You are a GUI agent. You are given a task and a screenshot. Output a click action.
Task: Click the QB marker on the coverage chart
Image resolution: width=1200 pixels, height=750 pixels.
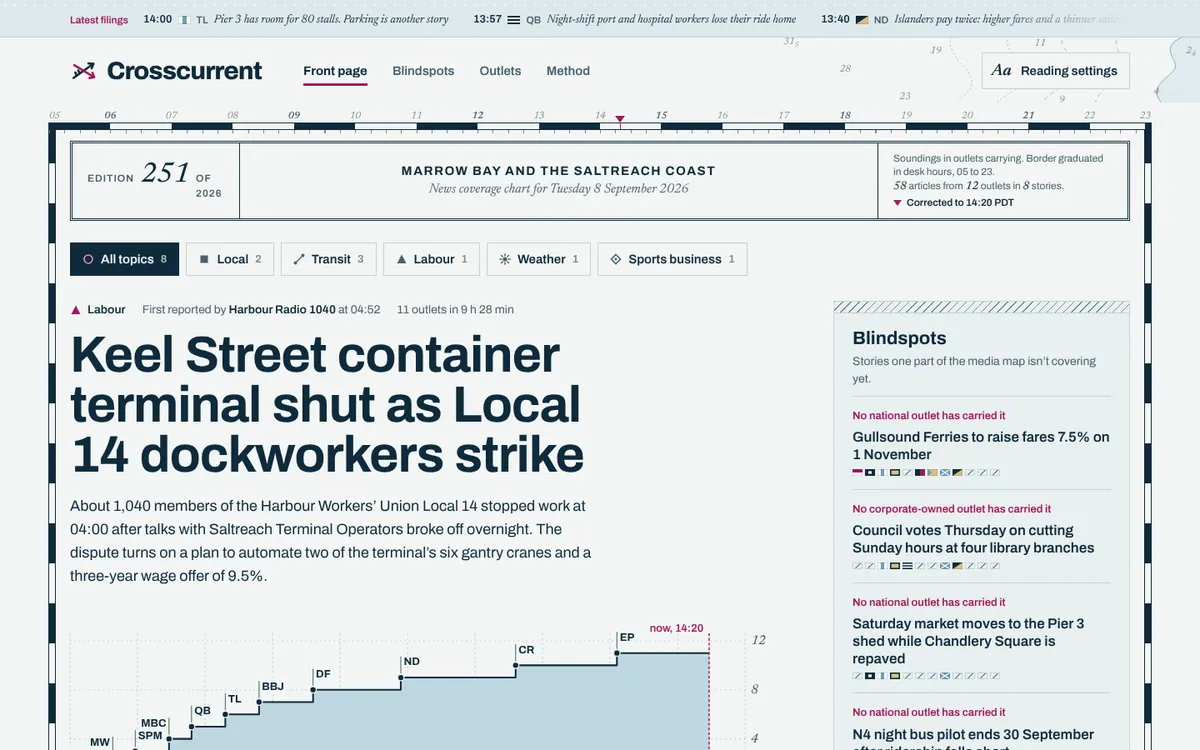point(192,727)
